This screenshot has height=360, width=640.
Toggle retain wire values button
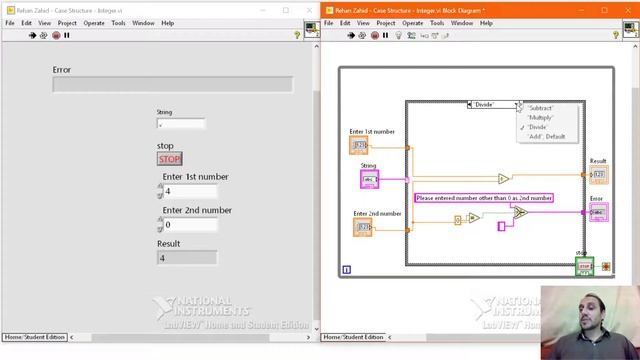click(x=411, y=36)
